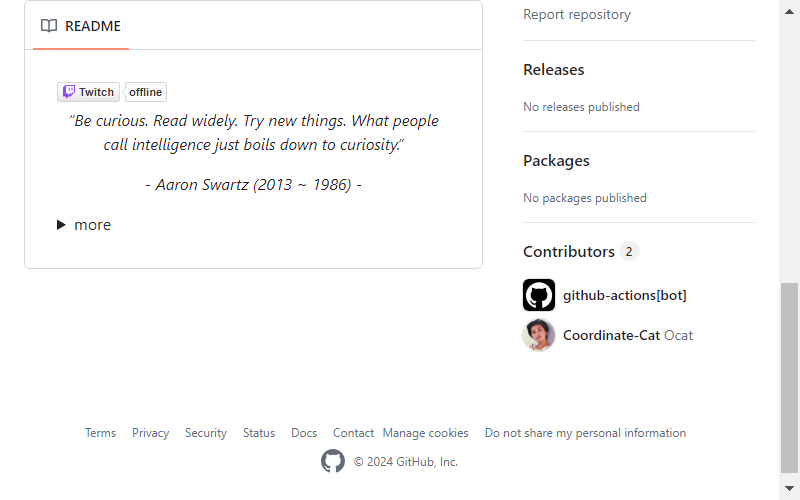Viewport: 800px width, 500px height.
Task: Click the vertical scrollbar thumb
Action: [789, 378]
